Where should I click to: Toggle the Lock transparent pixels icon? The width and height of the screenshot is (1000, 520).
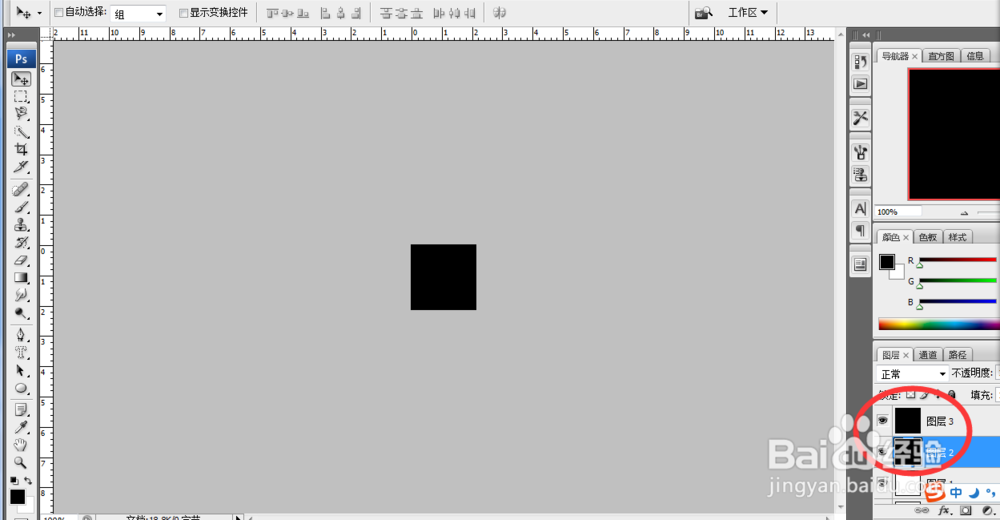pyautogui.click(x=911, y=395)
